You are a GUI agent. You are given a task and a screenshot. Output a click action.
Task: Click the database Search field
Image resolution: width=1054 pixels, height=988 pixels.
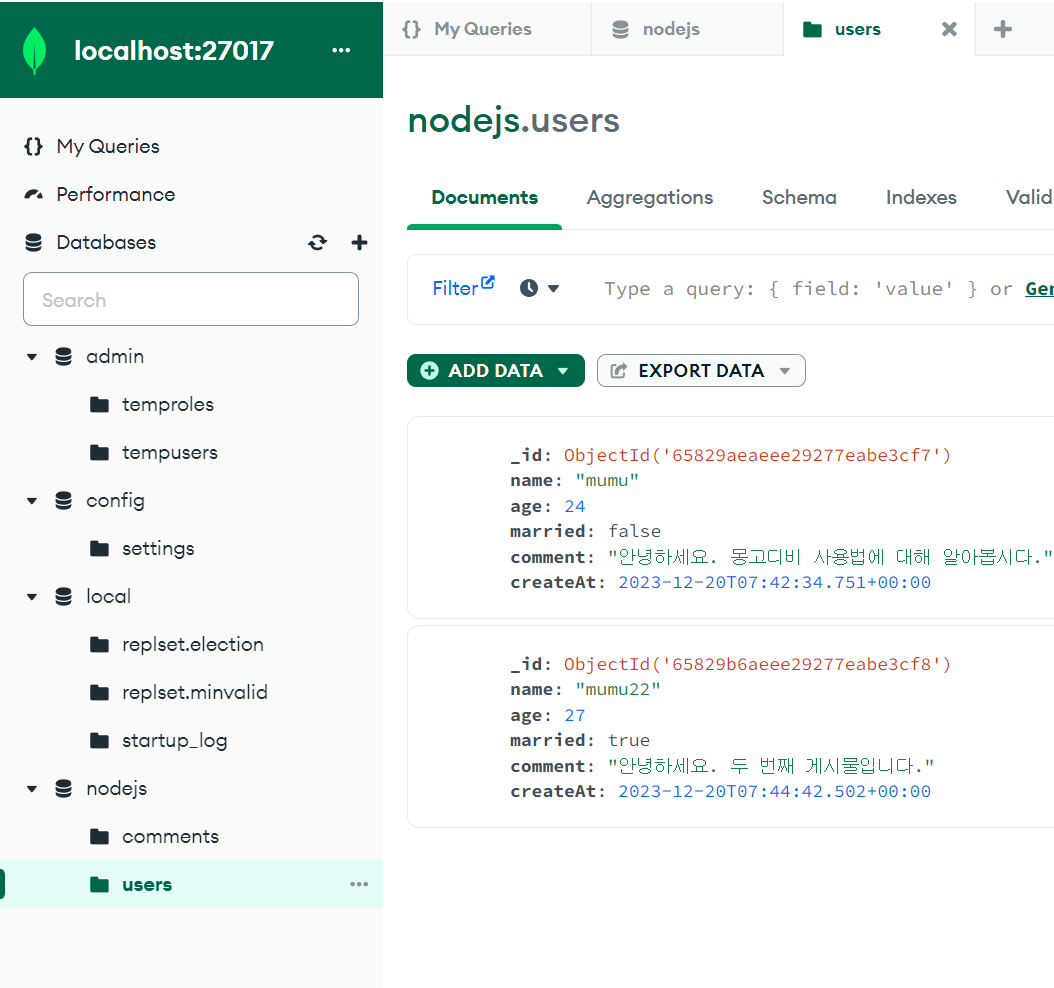tap(191, 299)
